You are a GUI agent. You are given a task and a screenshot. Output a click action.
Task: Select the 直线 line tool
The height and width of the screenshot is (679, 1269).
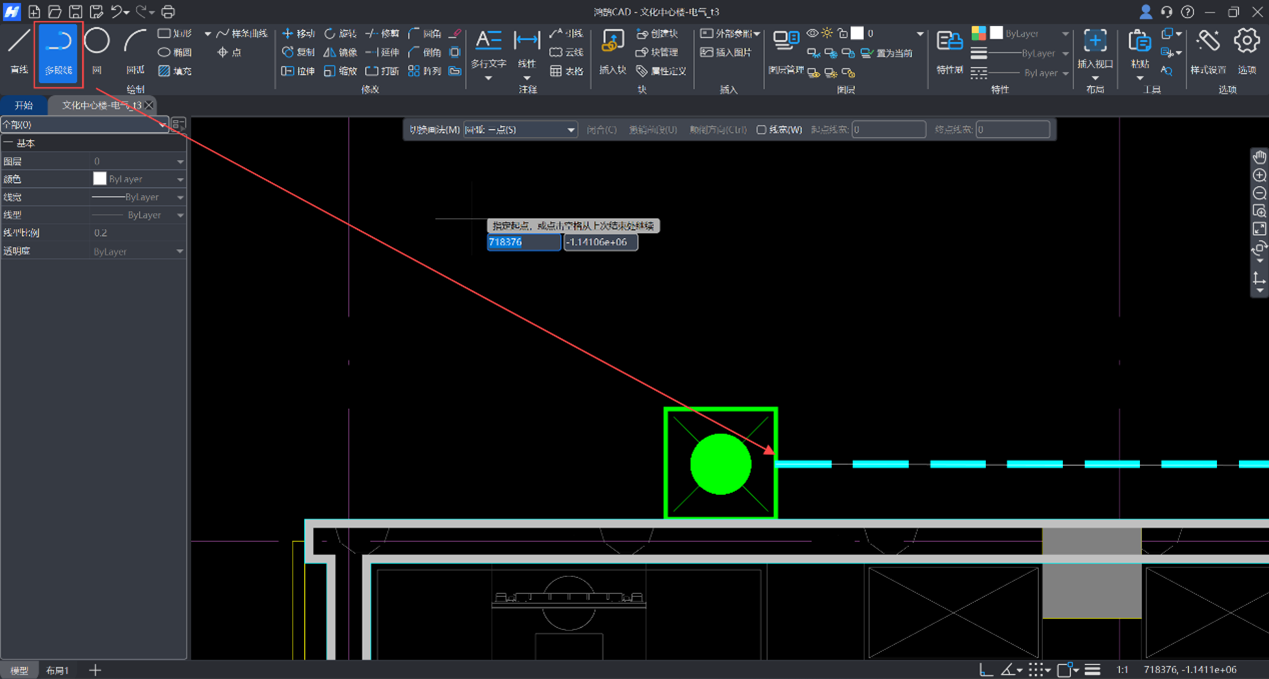point(19,51)
